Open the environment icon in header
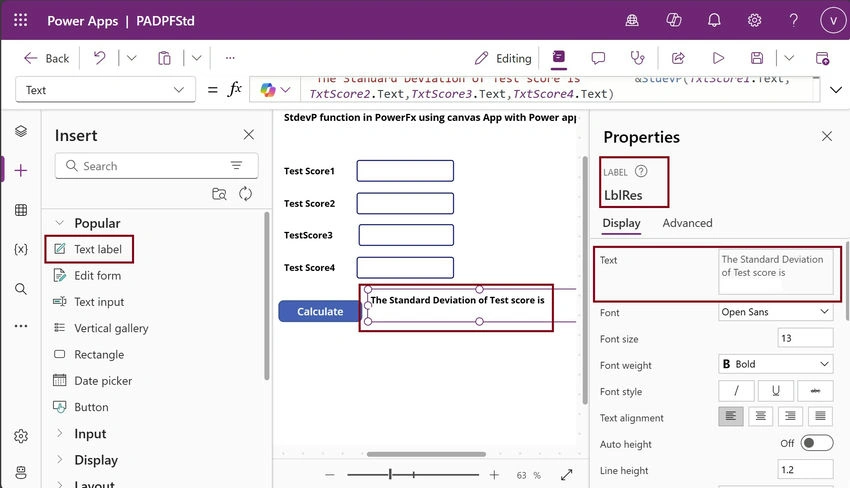 (632, 21)
